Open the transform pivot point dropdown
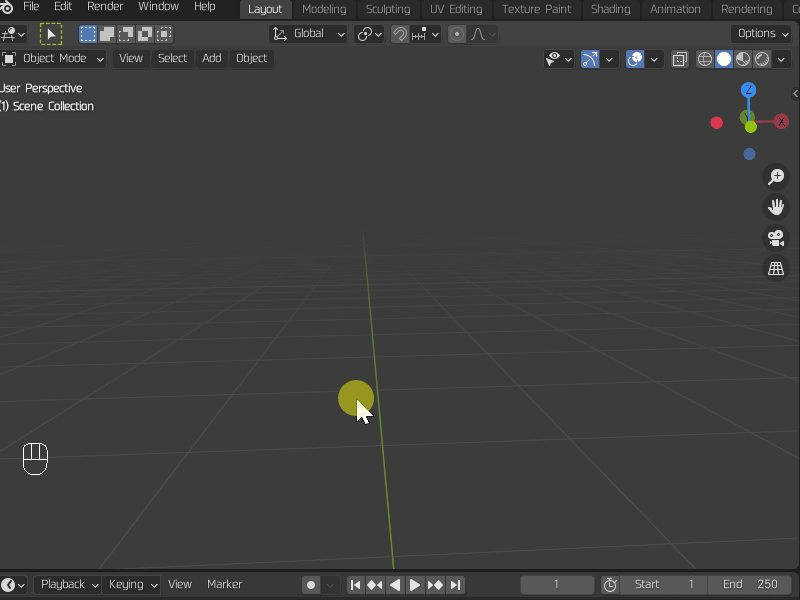Screen dimensions: 800x600 click(369, 34)
